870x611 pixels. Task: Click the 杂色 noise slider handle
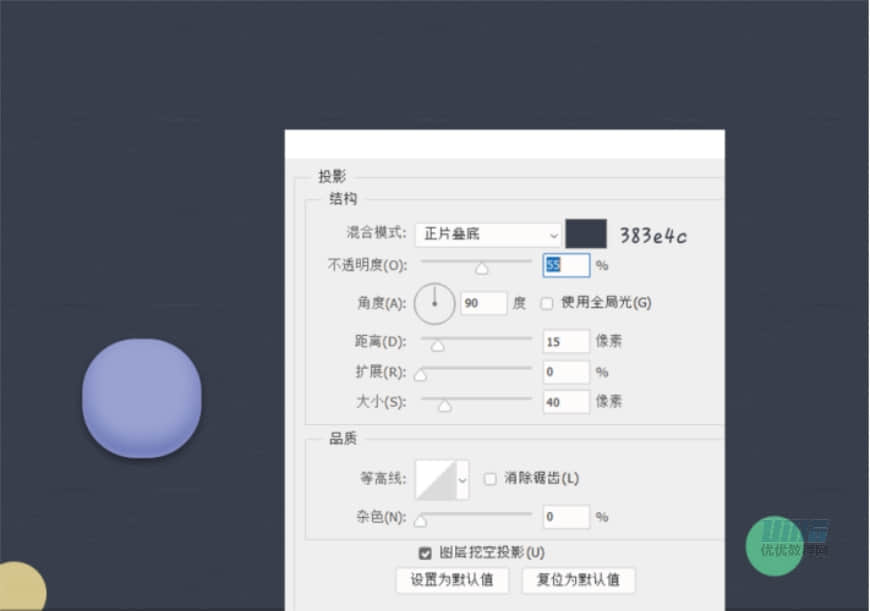click(x=421, y=521)
